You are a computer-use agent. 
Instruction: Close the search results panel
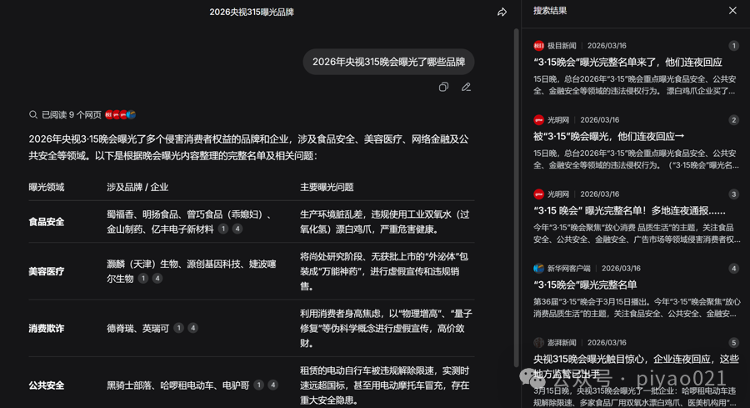tap(732, 11)
